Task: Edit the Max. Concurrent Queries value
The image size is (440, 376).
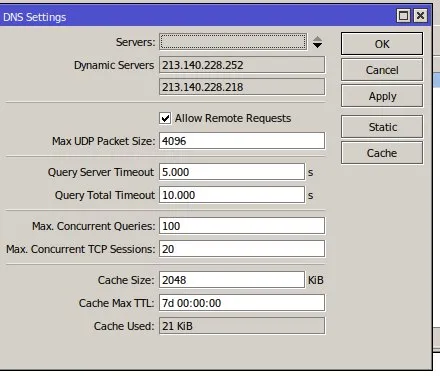Action: click(x=242, y=226)
